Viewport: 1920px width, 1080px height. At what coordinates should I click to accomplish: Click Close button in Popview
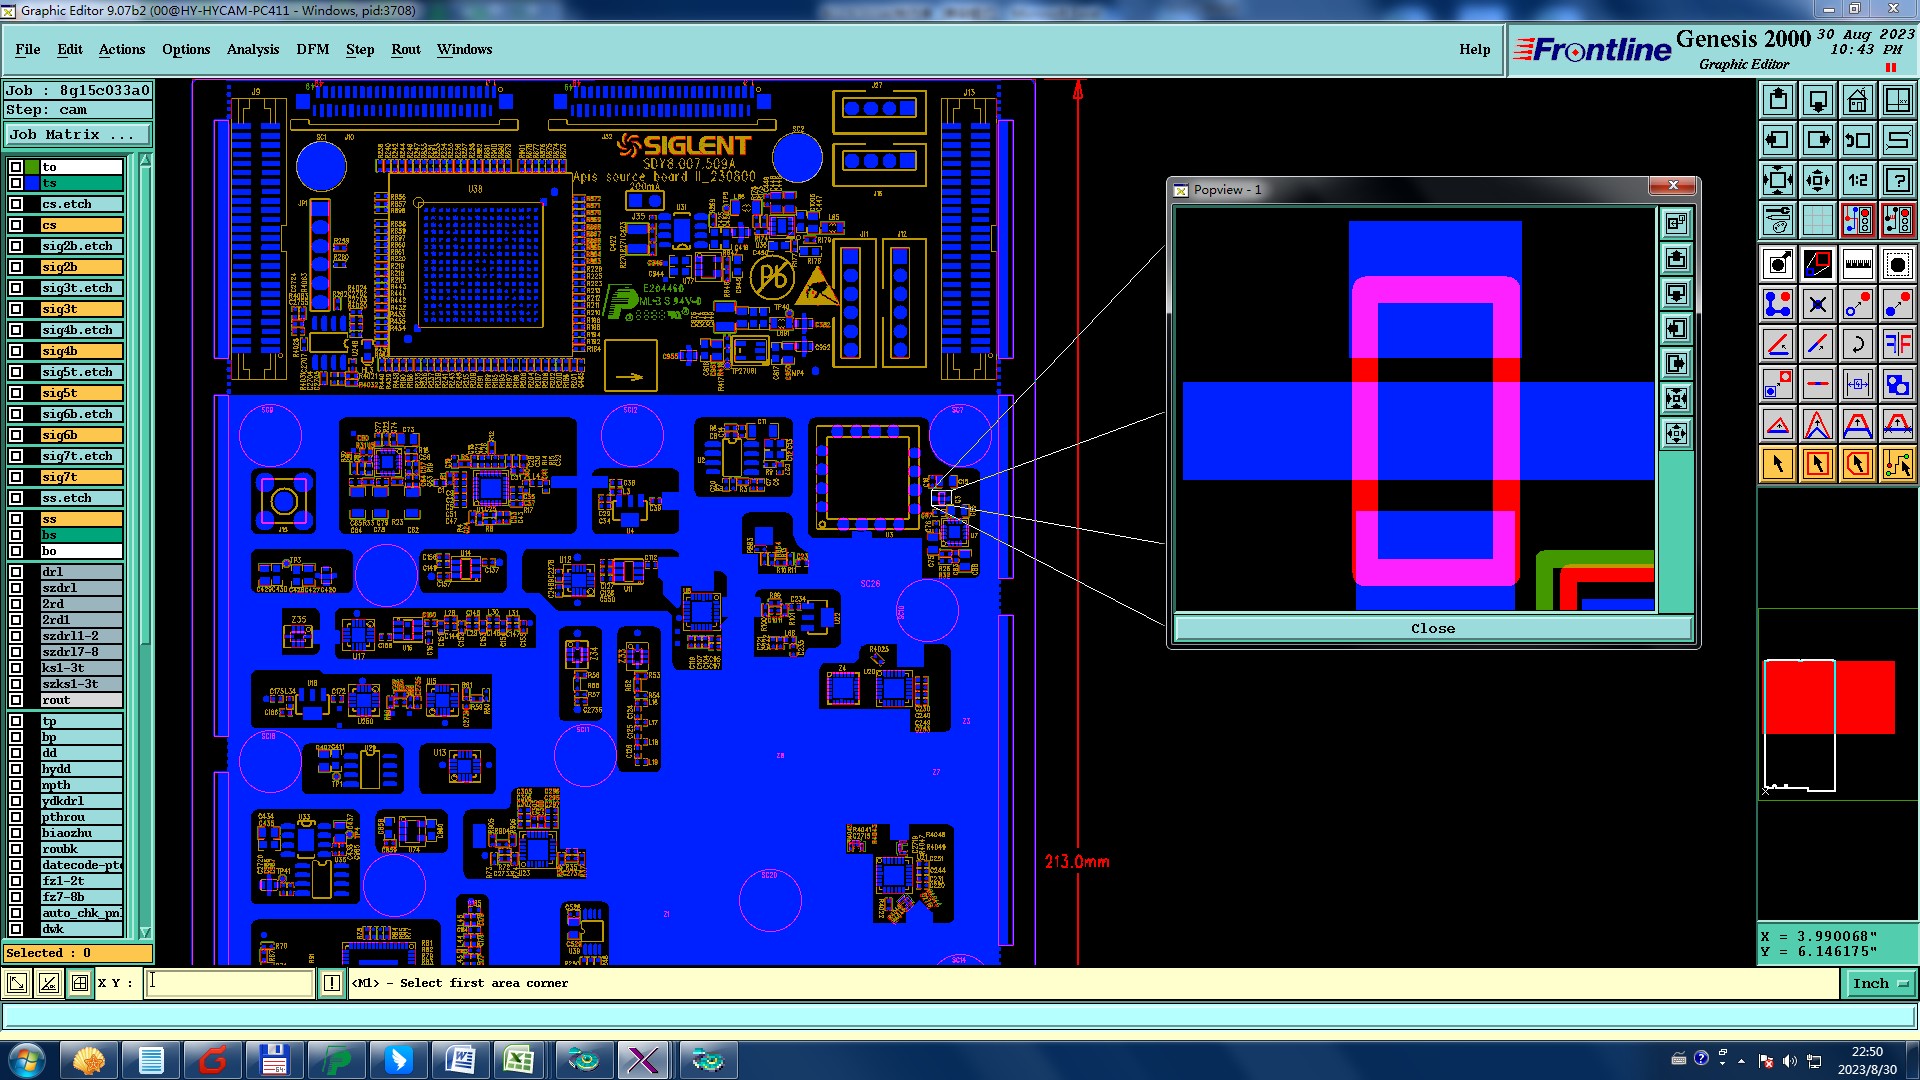pos(1432,628)
